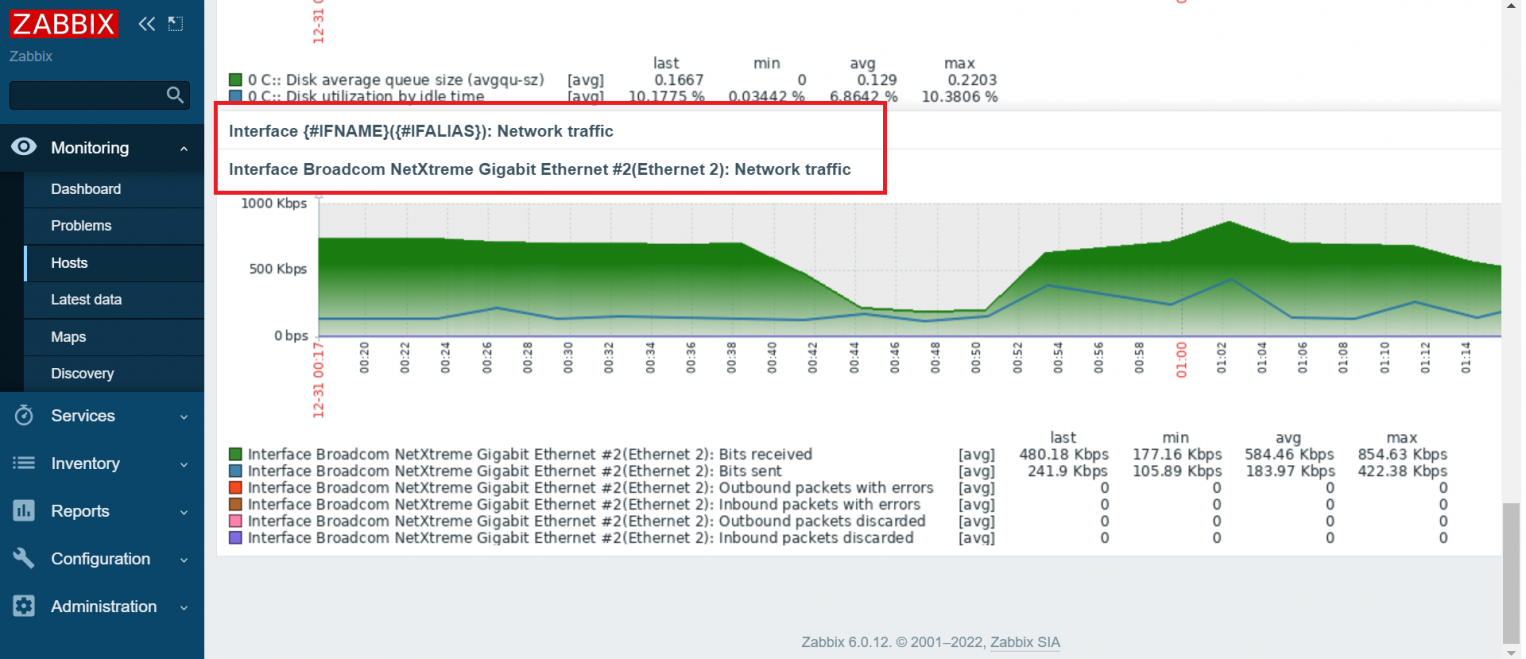Click the Disk average queue size legend label
The height and width of the screenshot is (659, 1526).
[397, 80]
